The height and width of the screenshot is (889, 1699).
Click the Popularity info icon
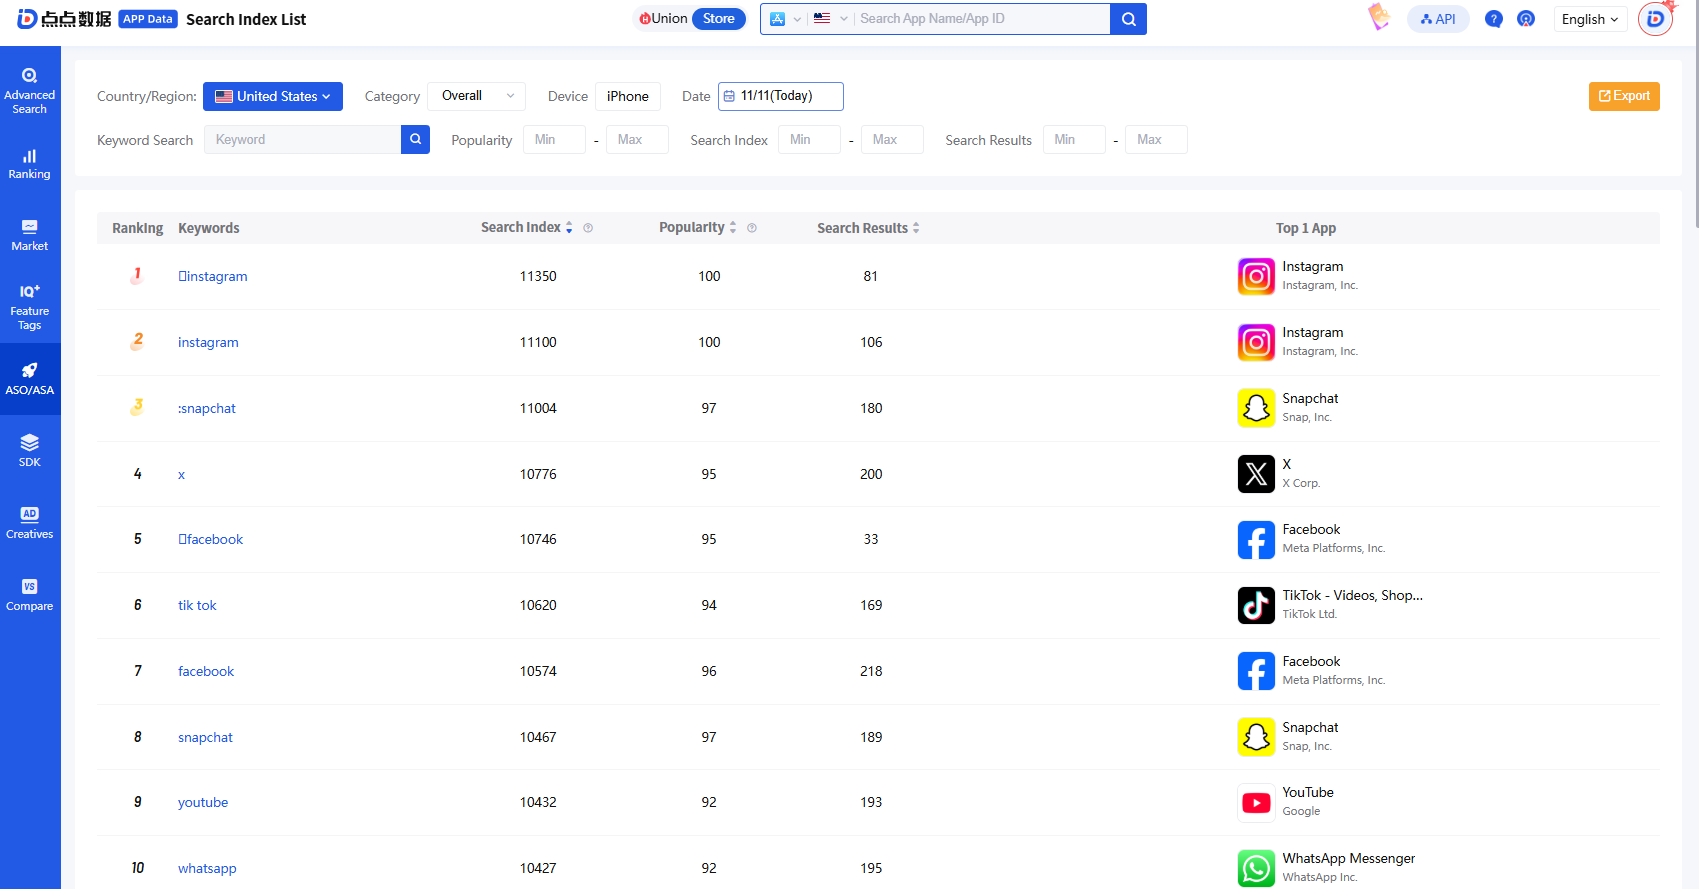752,228
